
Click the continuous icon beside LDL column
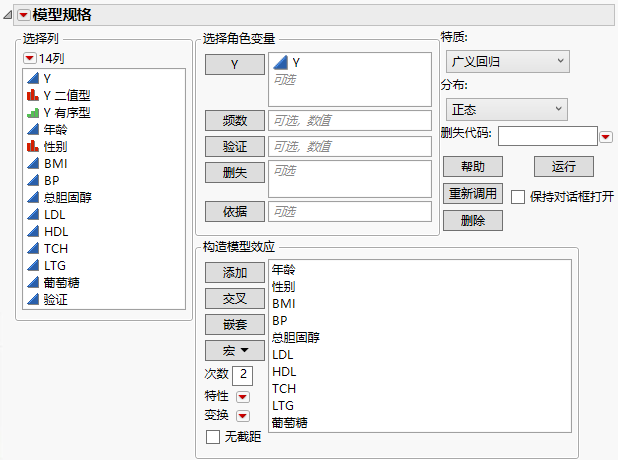pos(33,214)
